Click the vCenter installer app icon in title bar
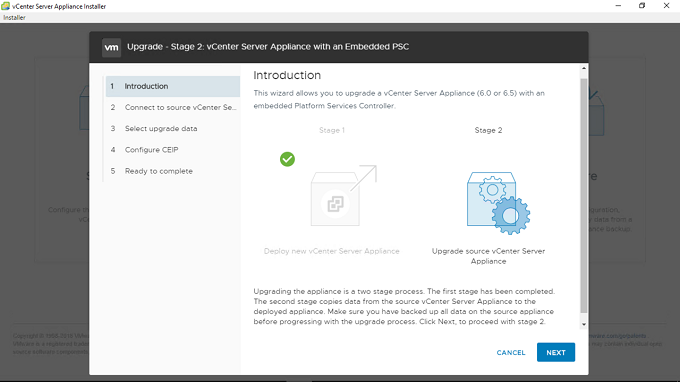The image size is (680, 382). point(5,6)
